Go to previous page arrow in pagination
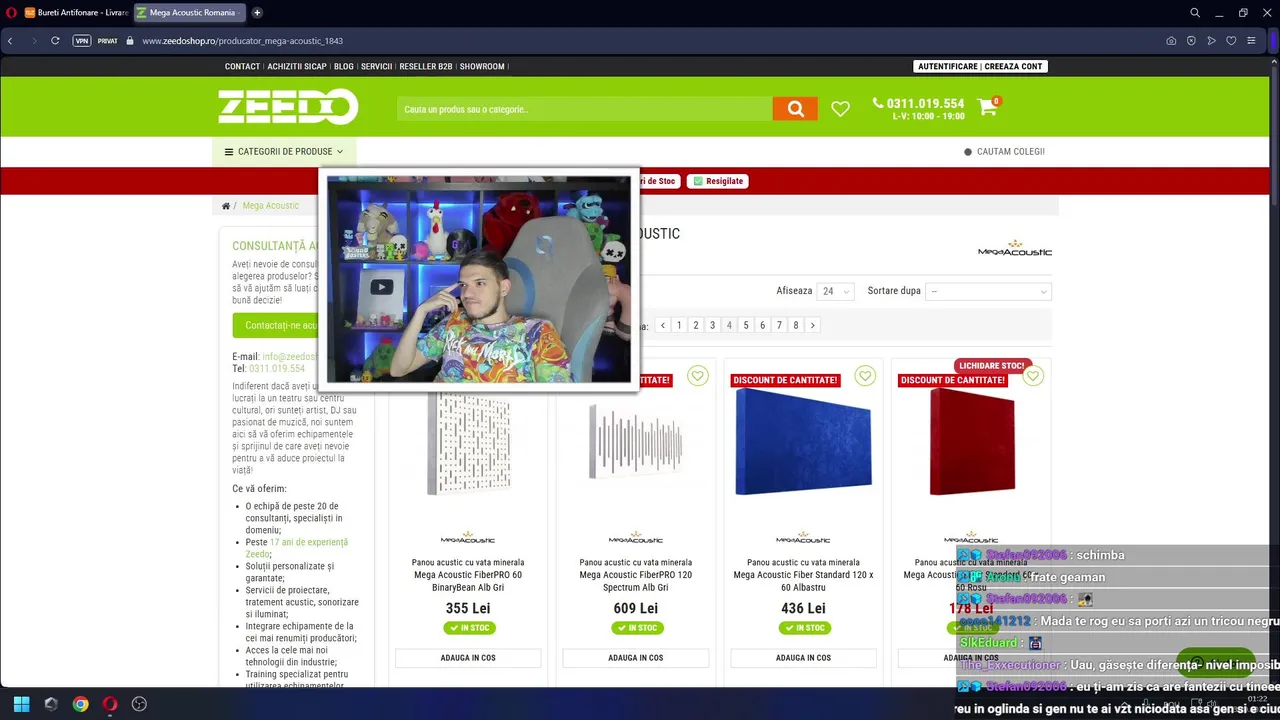 [x=662, y=325]
